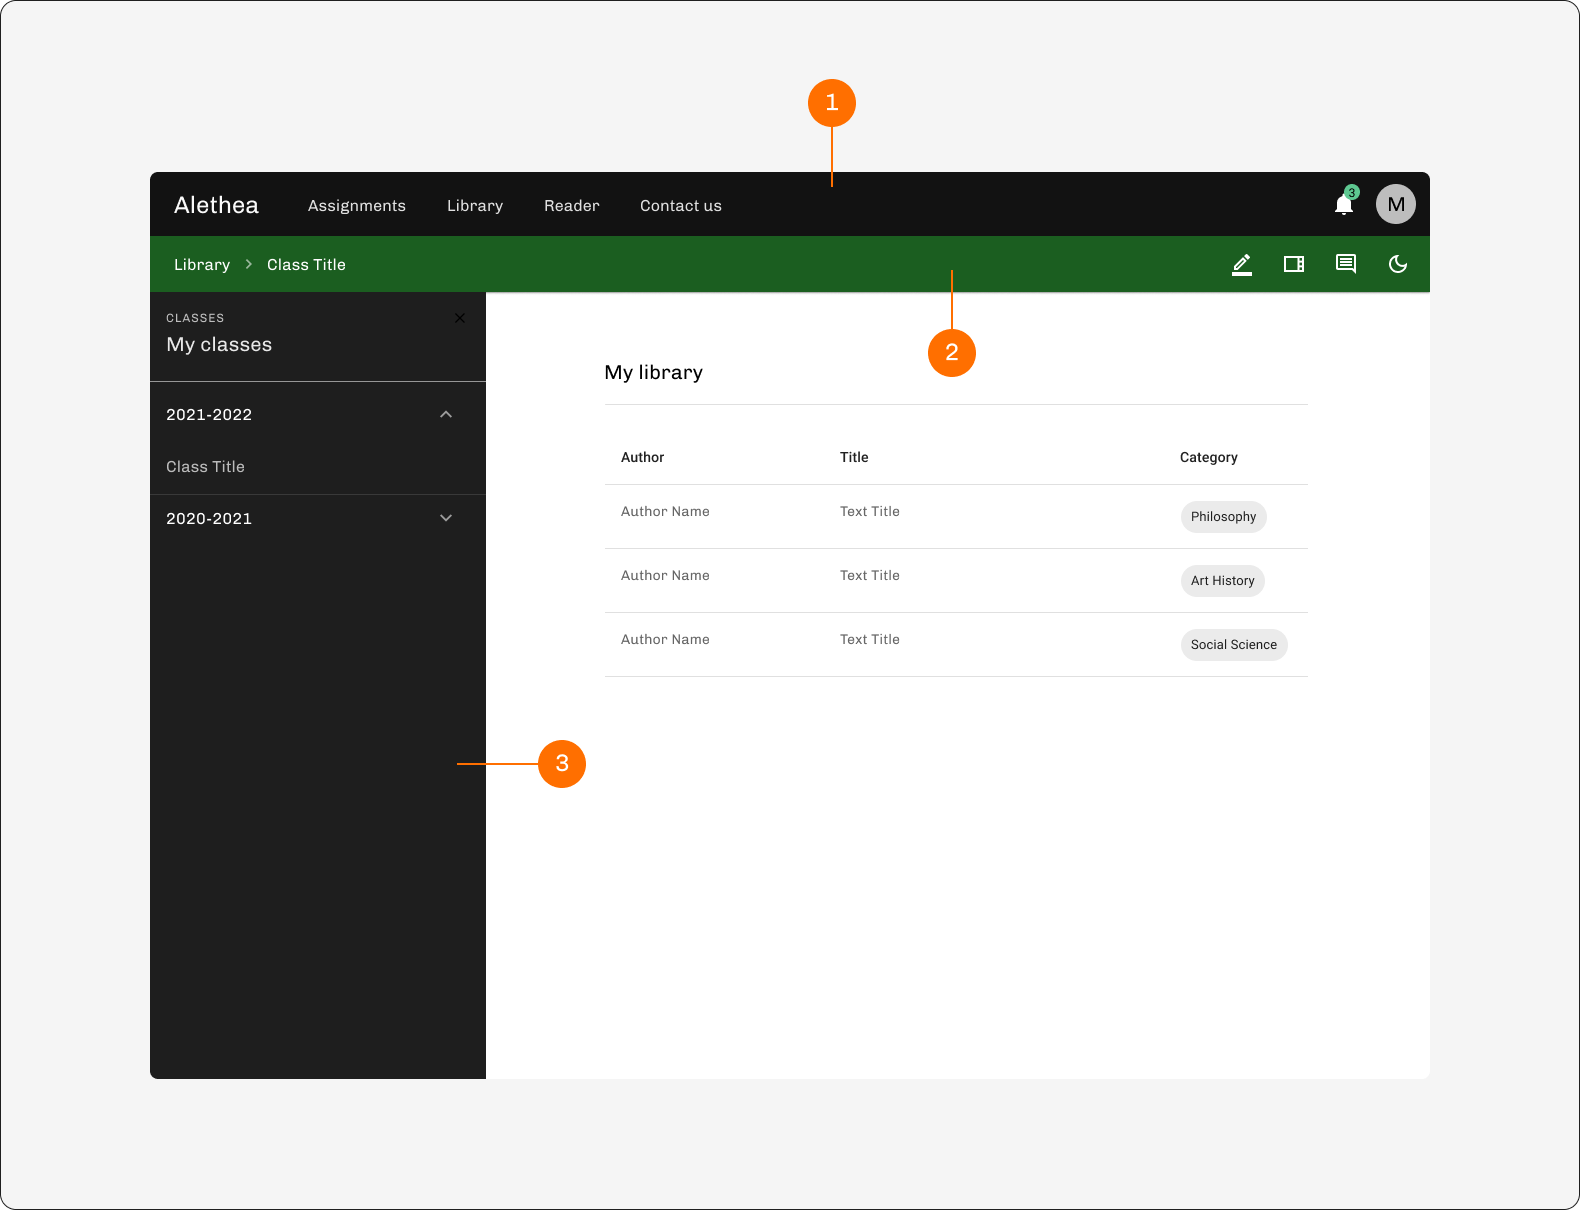This screenshot has width=1580, height=1210.
Task: Click the My classes heading
Action: (219, 344)
